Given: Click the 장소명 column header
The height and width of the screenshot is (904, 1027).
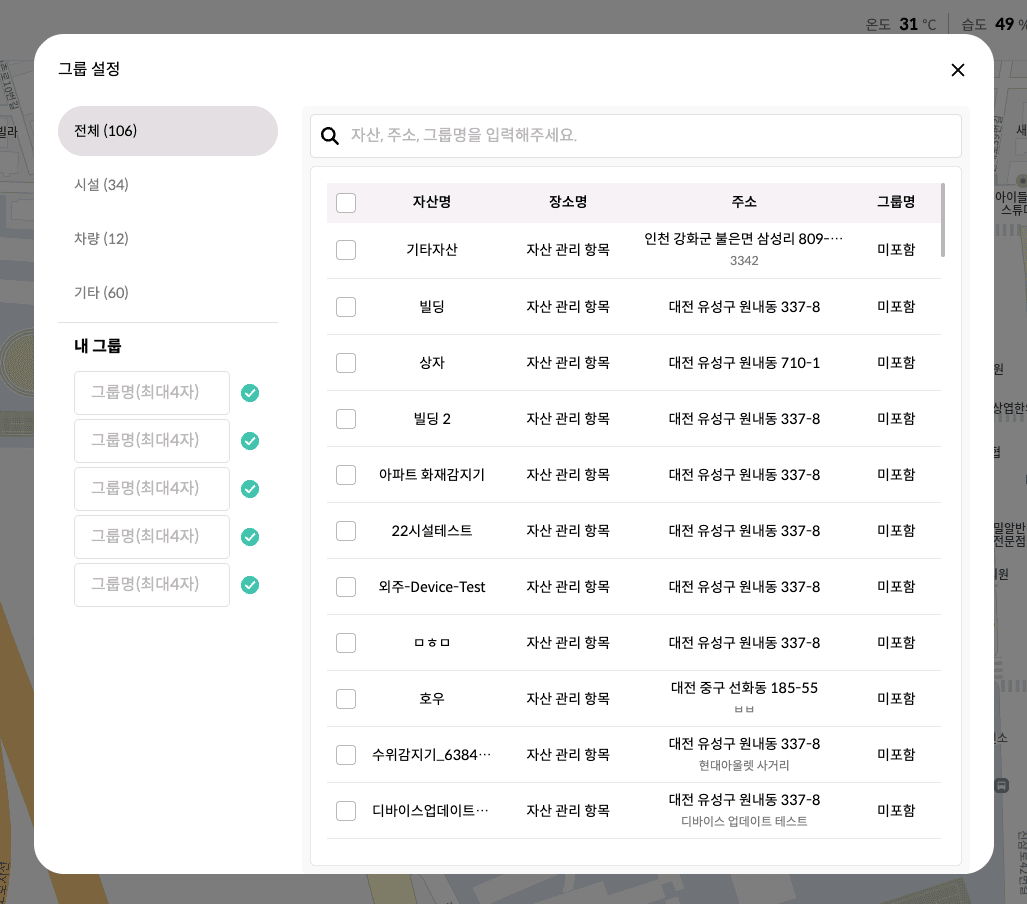Looking at the screenshot, I should point(568,202).
